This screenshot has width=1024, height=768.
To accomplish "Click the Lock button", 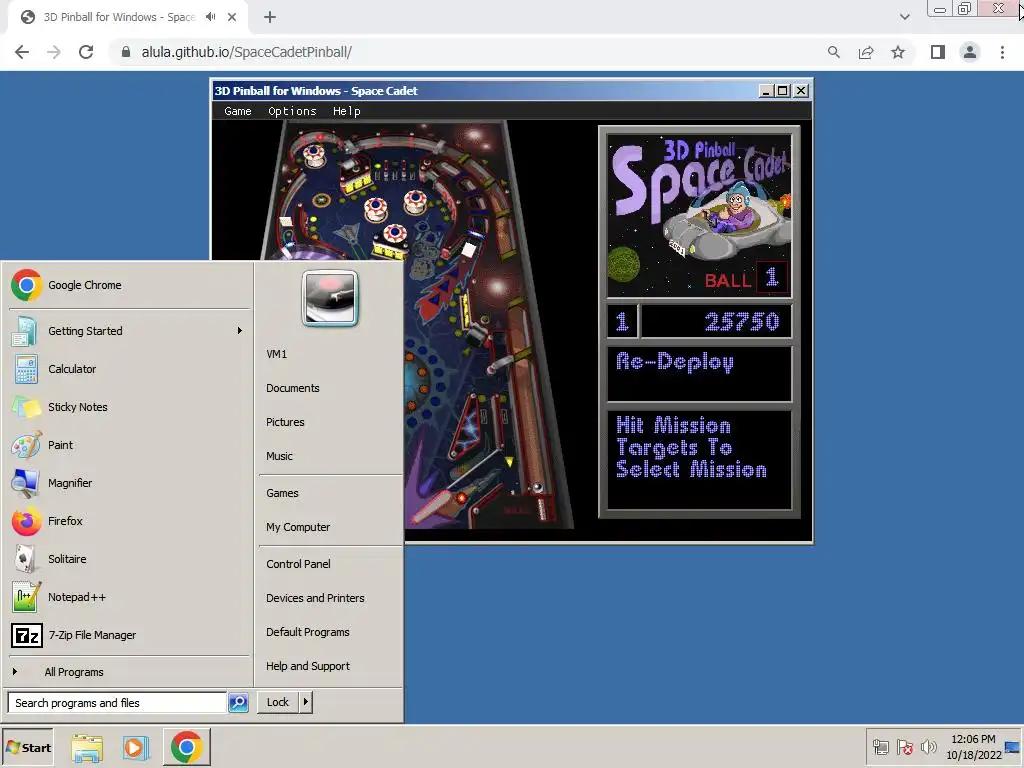I will pos(278,702).
